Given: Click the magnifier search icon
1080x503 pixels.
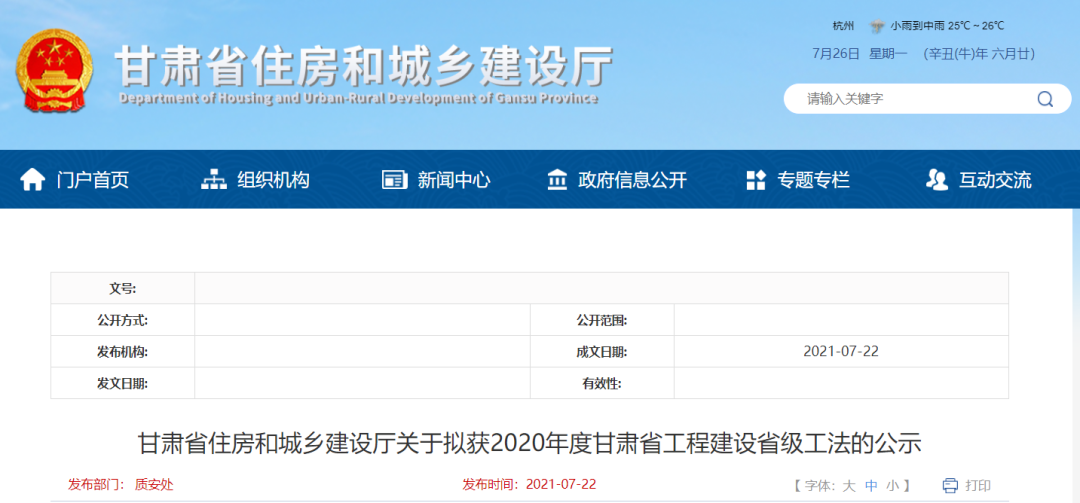Looking at the screenshot, I should pyautogui.click(x=1045, y=99).
